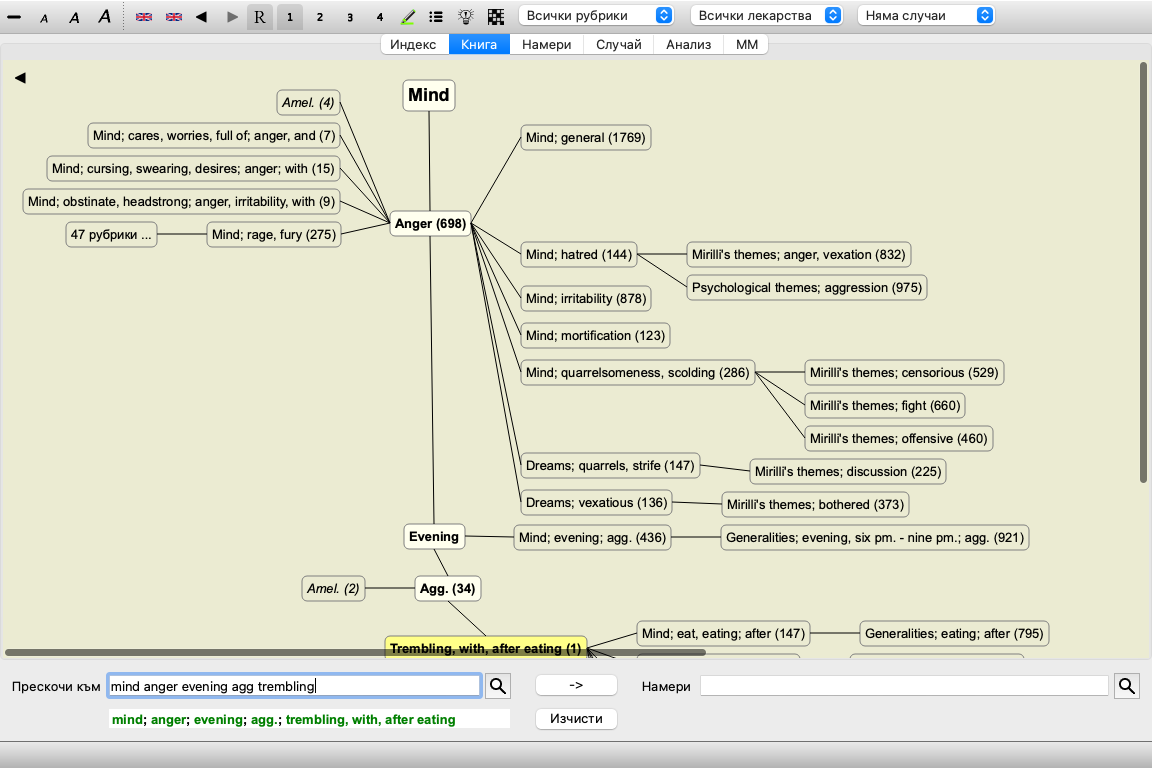Click the green highlighter marker icon

click(x=408, y=17)
